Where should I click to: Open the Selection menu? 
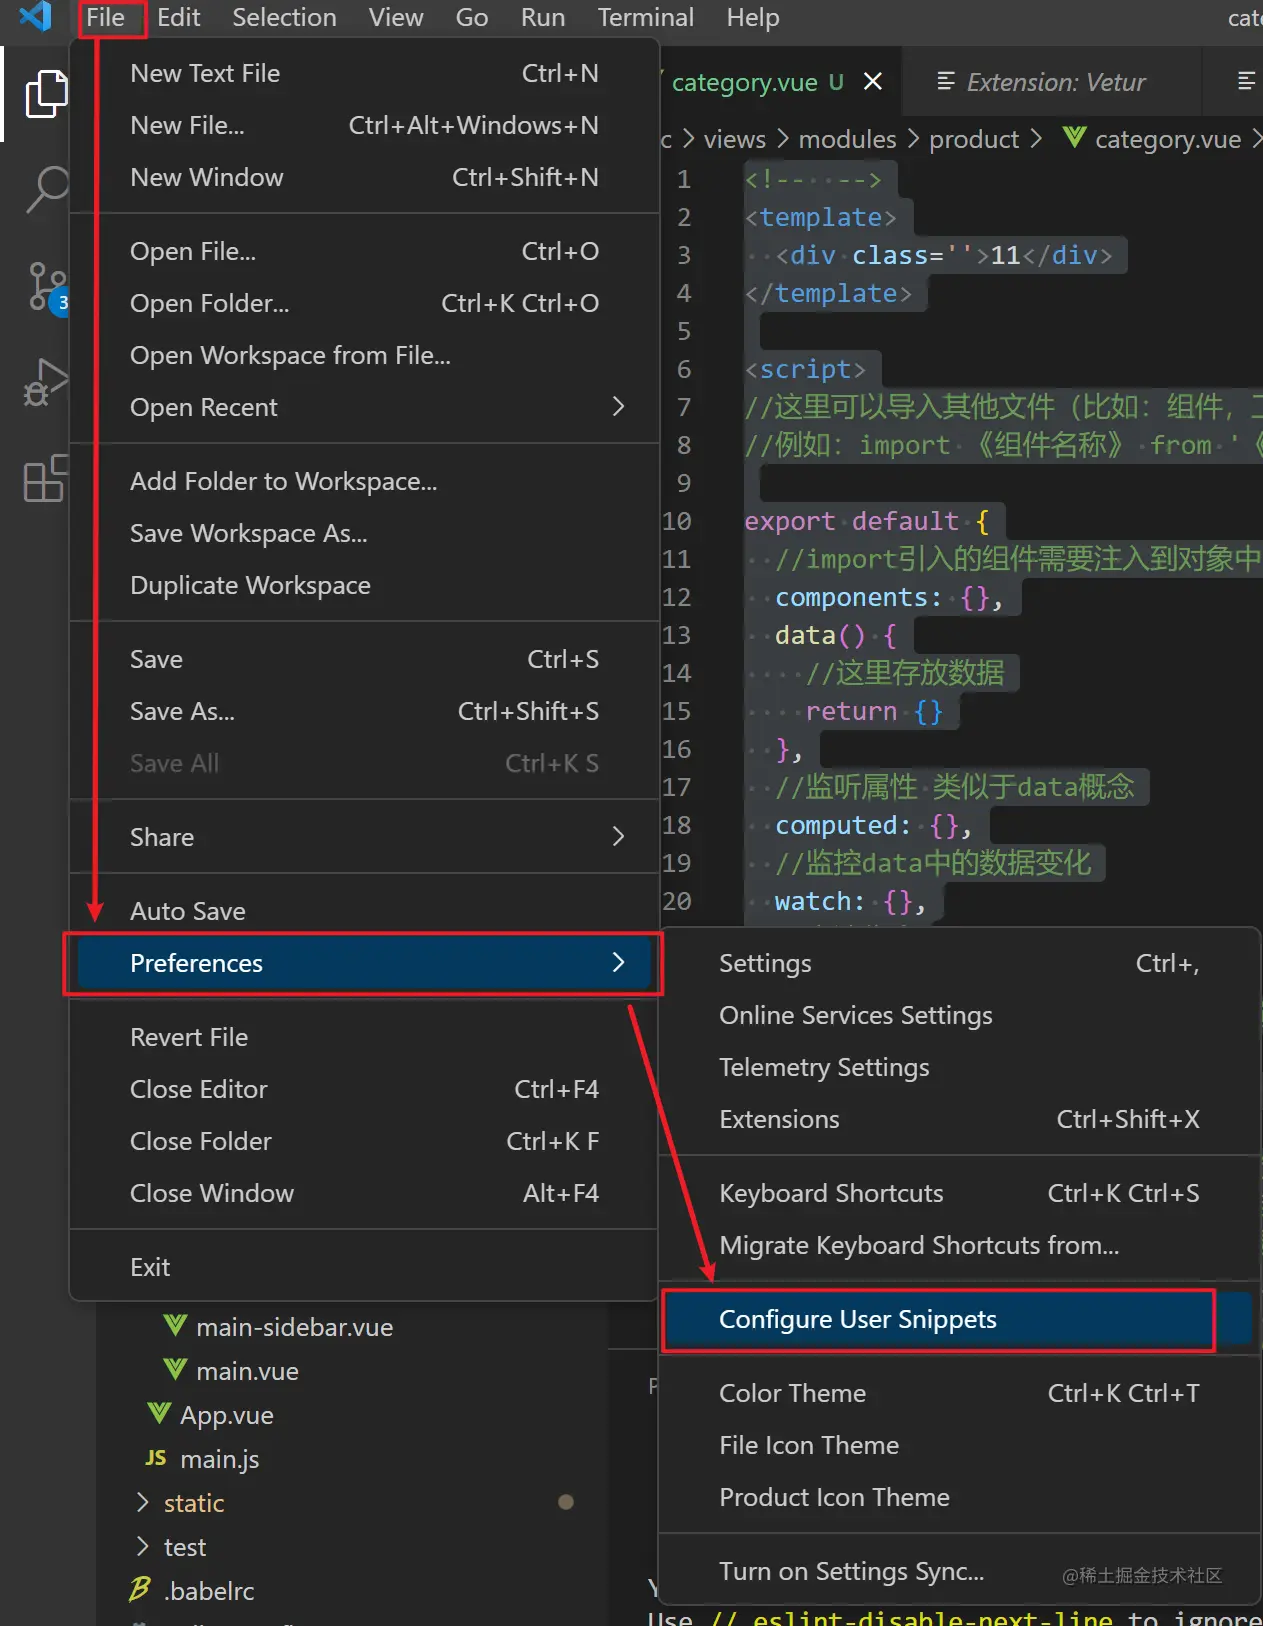(x=284, y=17)
